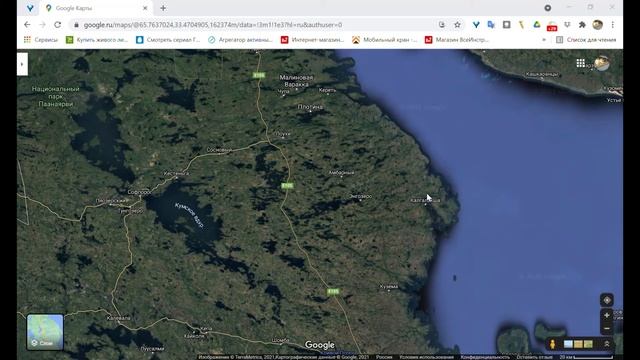Open the 'Интернет-магазин' bookmark
This screenshot has width=640, height=360.
point(312,40)
